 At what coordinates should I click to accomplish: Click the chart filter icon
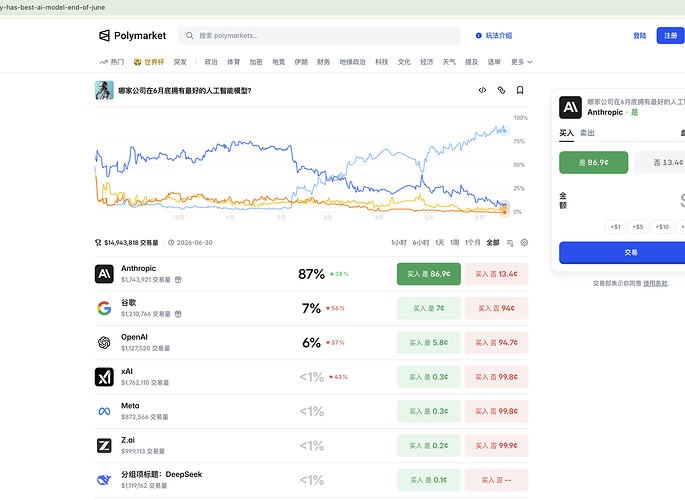pyautogui.click(x=510, y=243)
